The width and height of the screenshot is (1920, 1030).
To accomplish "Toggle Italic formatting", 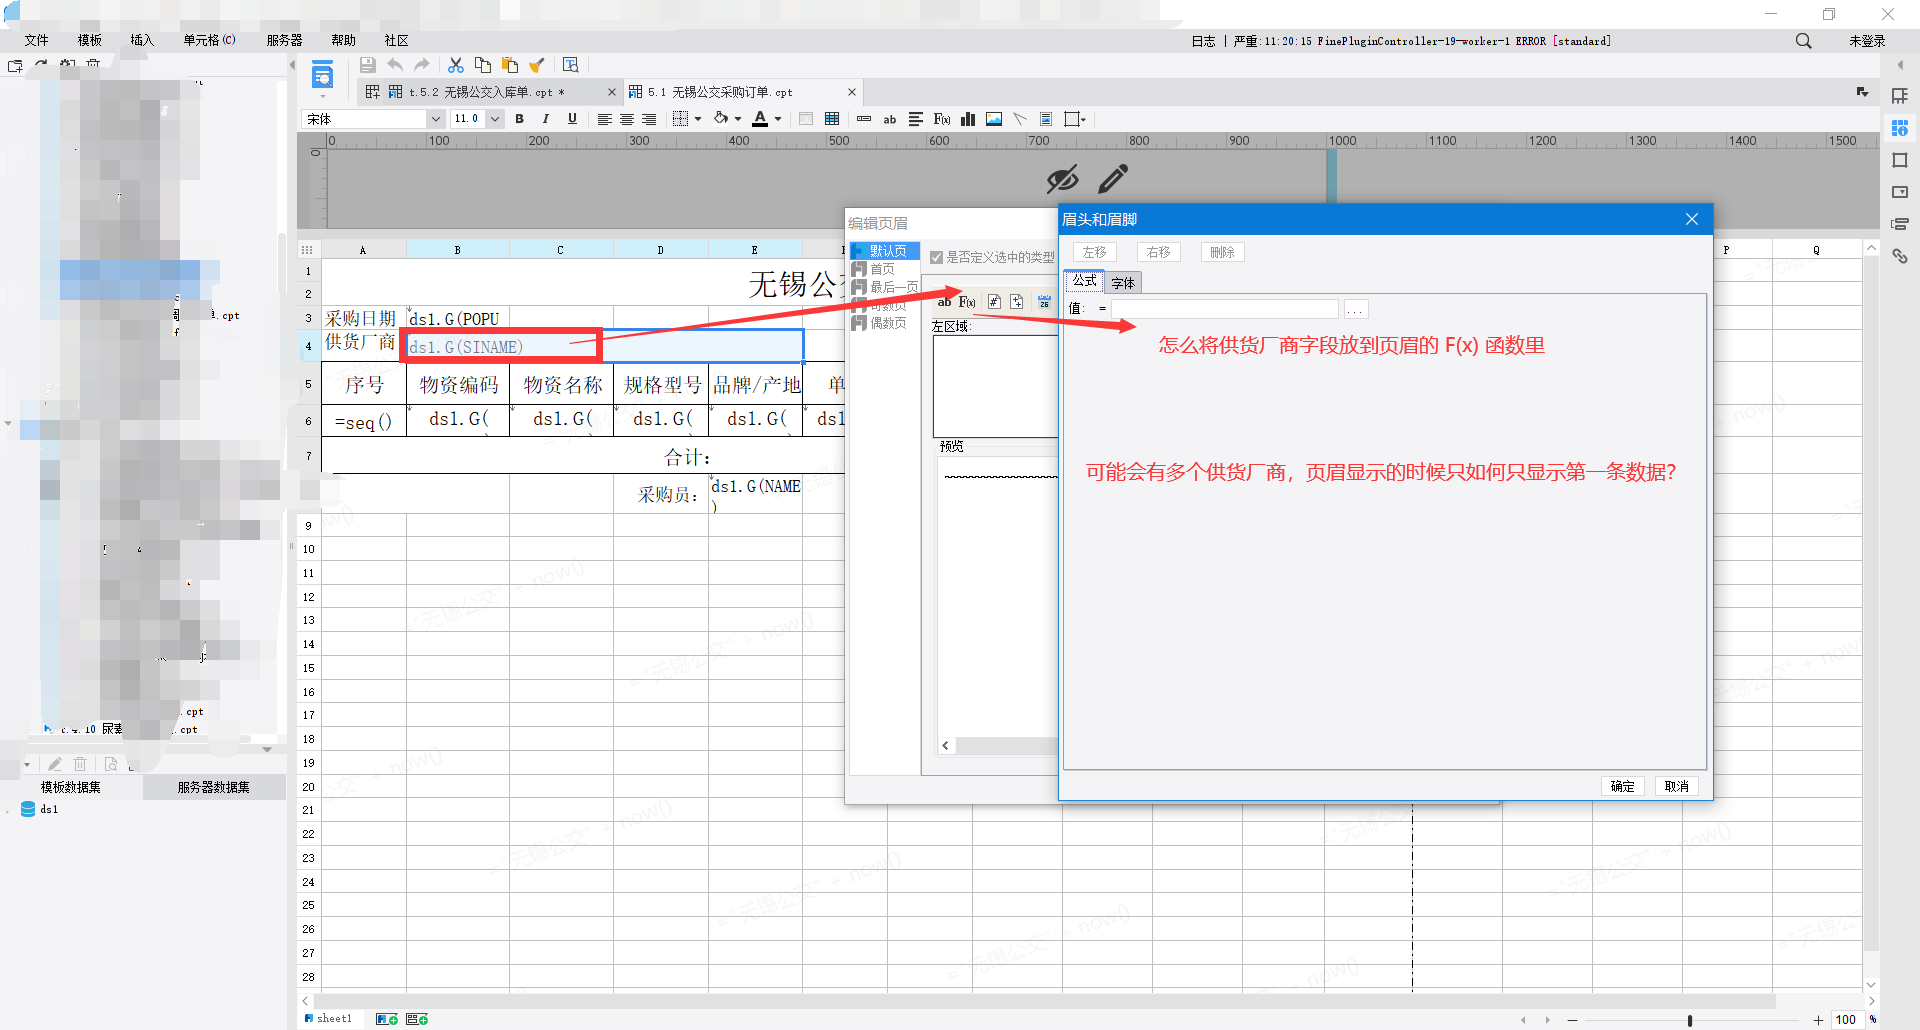I will pyautogui.click(x=546, y=119).
